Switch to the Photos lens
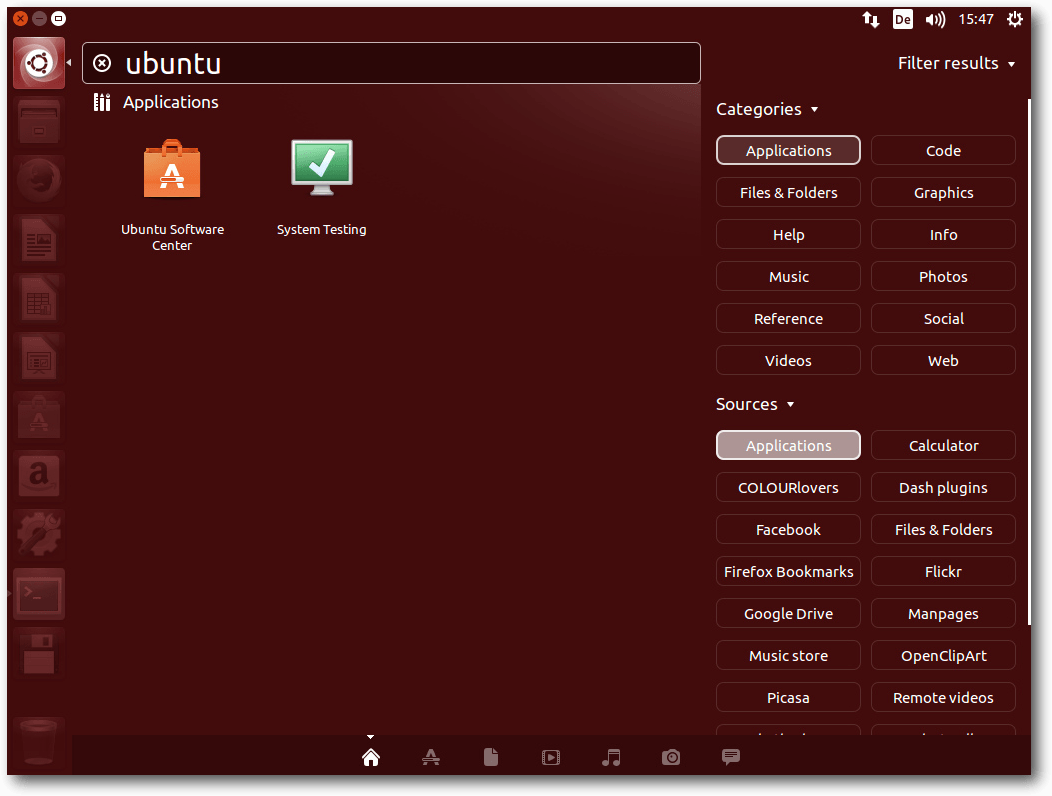 (671, 757)
